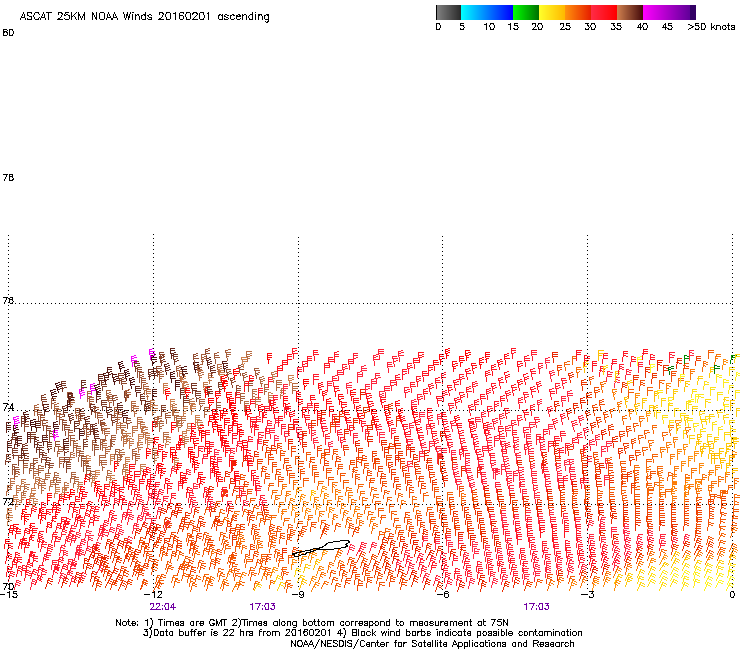Screen dimensions: 740x650
Task: Click the blue 10-15 knots color segment
Action: pyautogui.click(x=500, y=12)
